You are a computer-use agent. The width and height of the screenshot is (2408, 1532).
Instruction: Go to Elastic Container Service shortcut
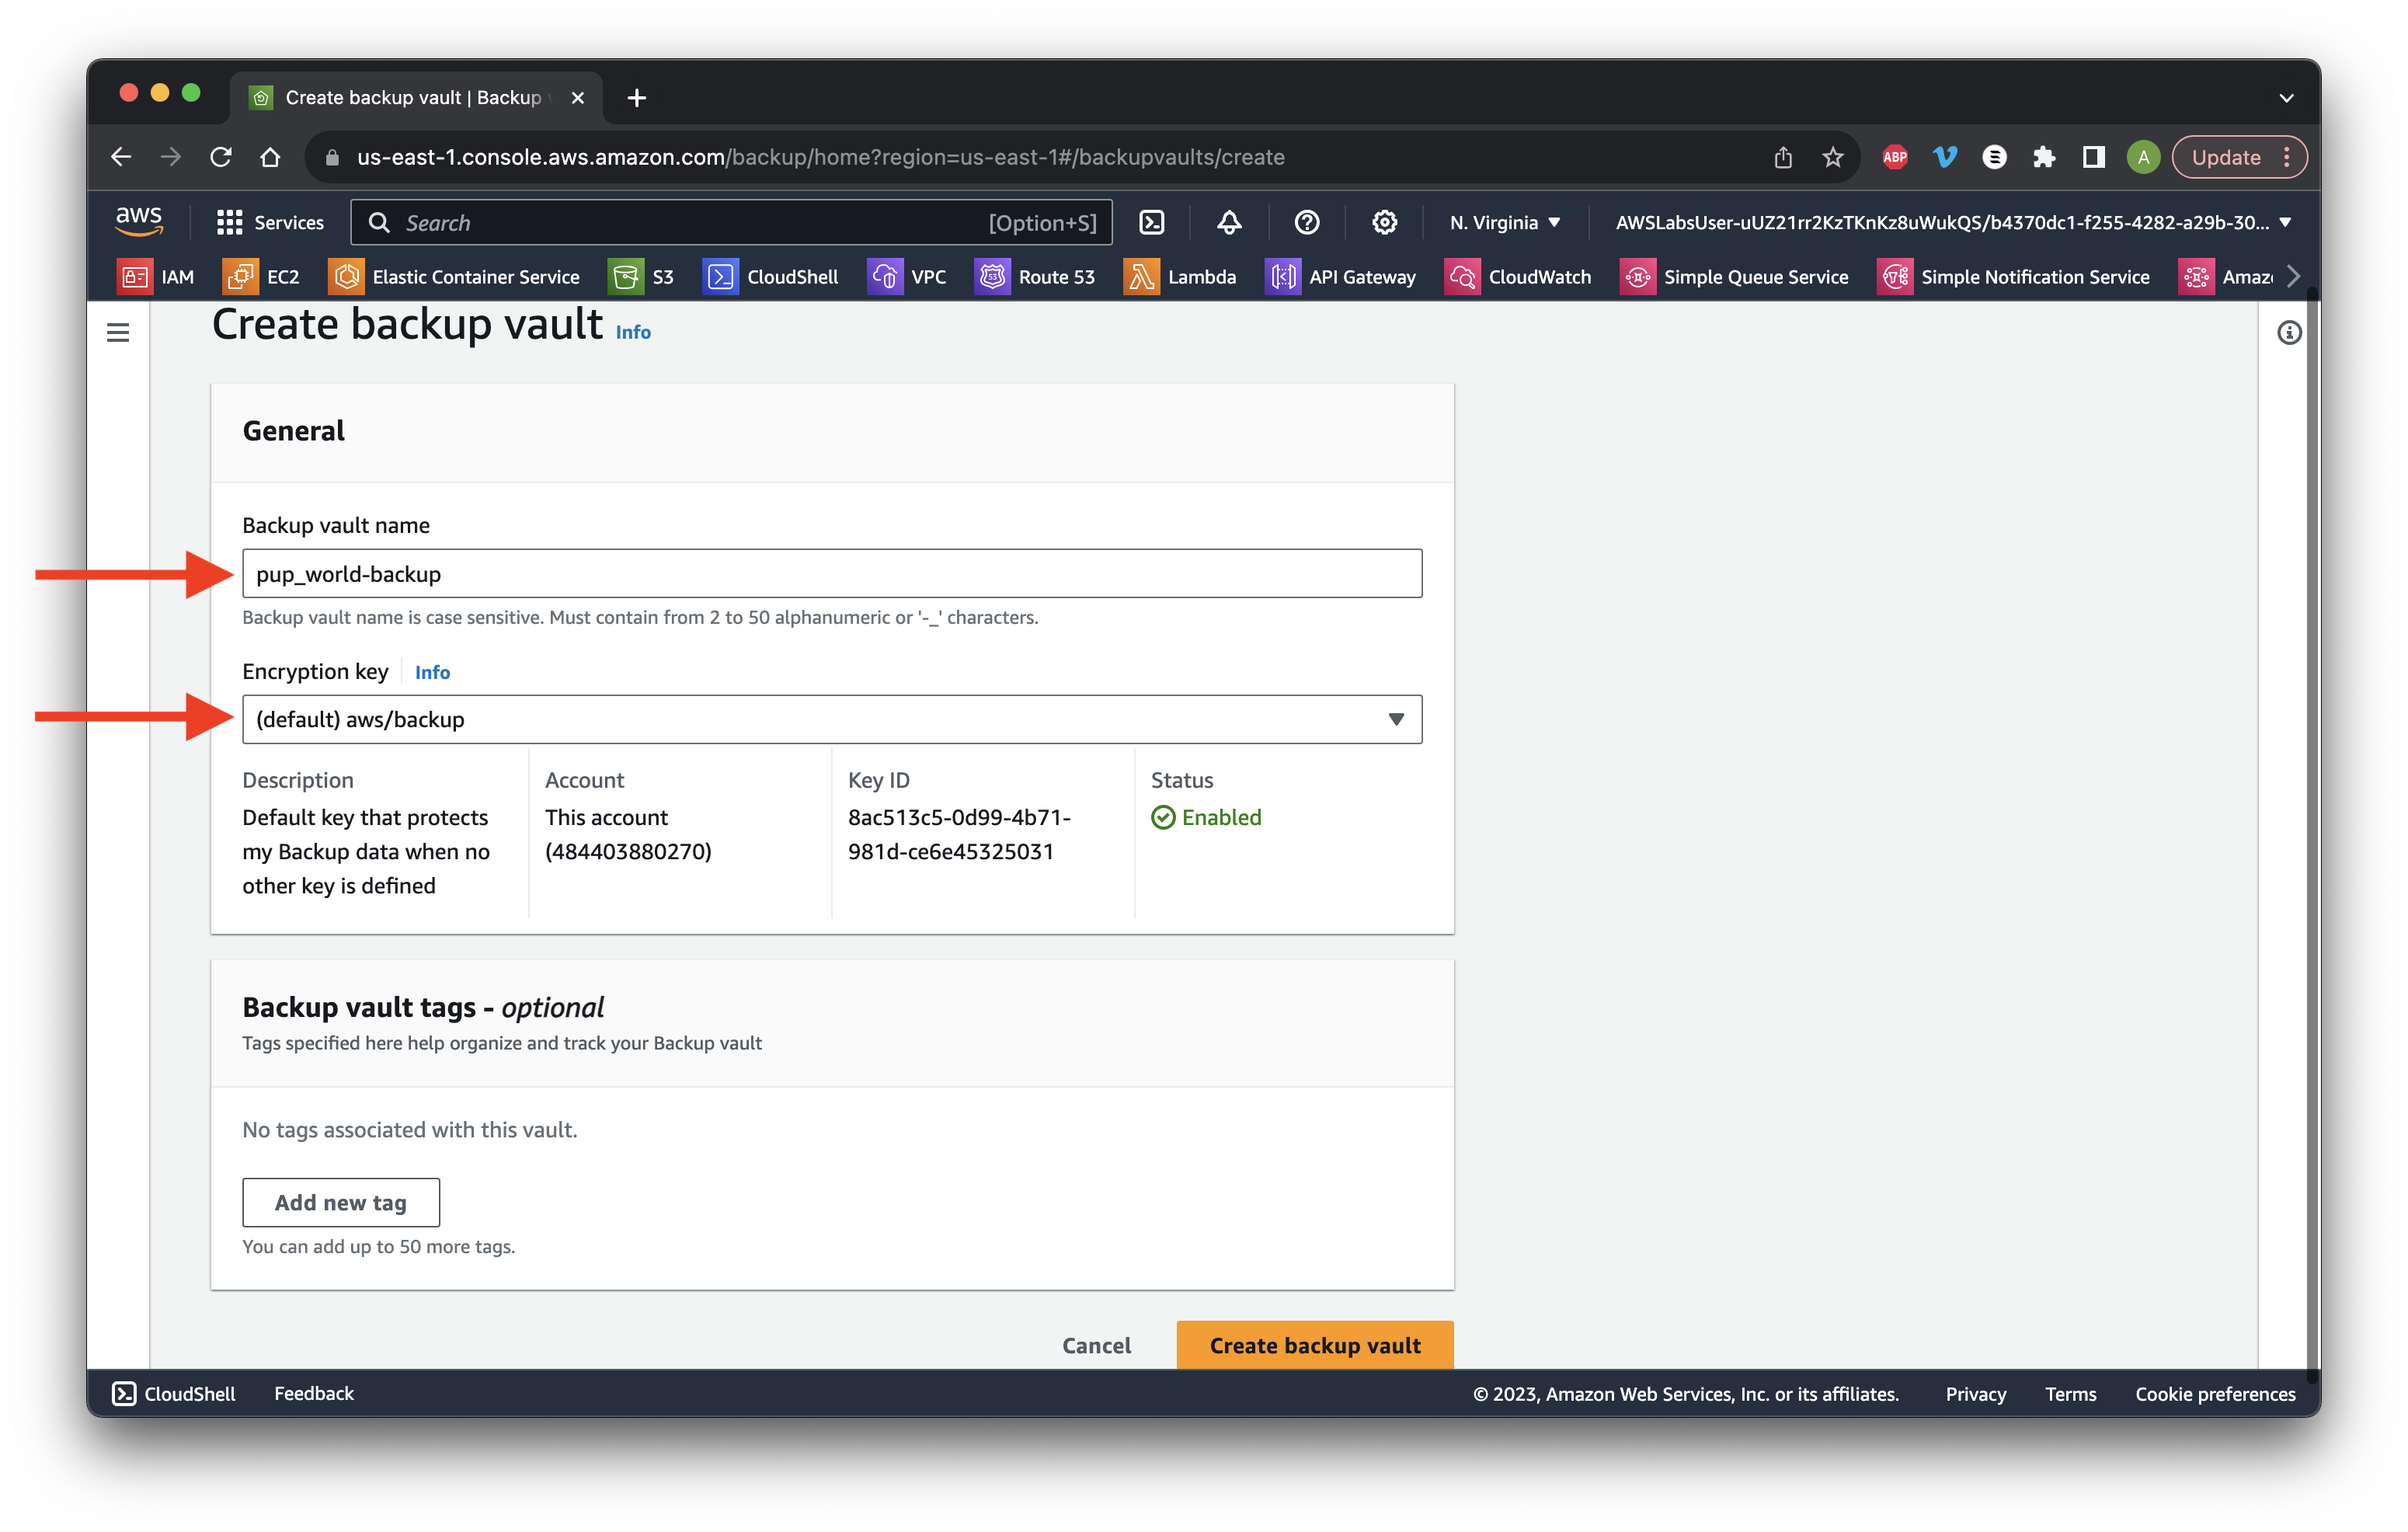[x=454, y=277]
